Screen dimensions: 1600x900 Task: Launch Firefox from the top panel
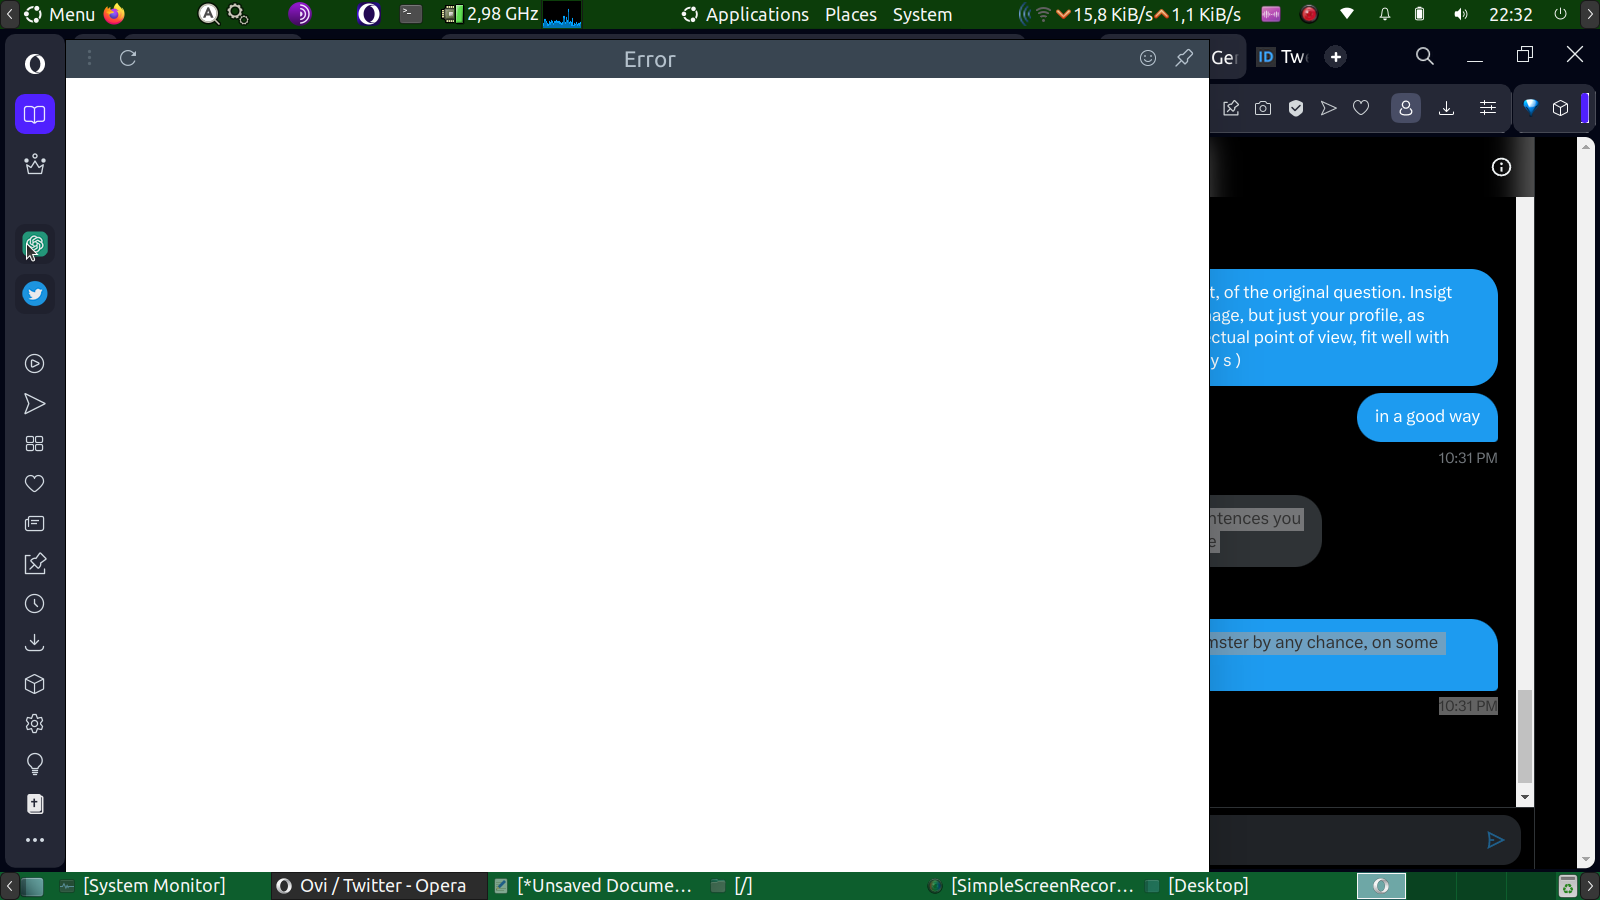click(114, 14)
